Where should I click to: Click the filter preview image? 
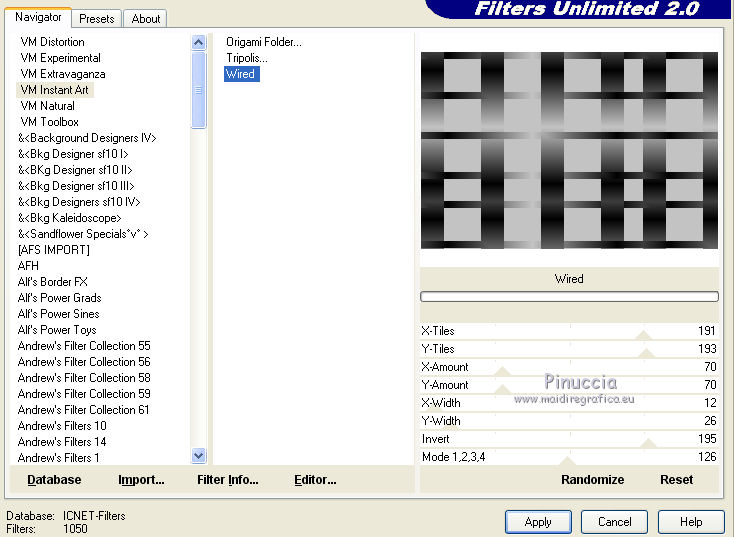569,150
